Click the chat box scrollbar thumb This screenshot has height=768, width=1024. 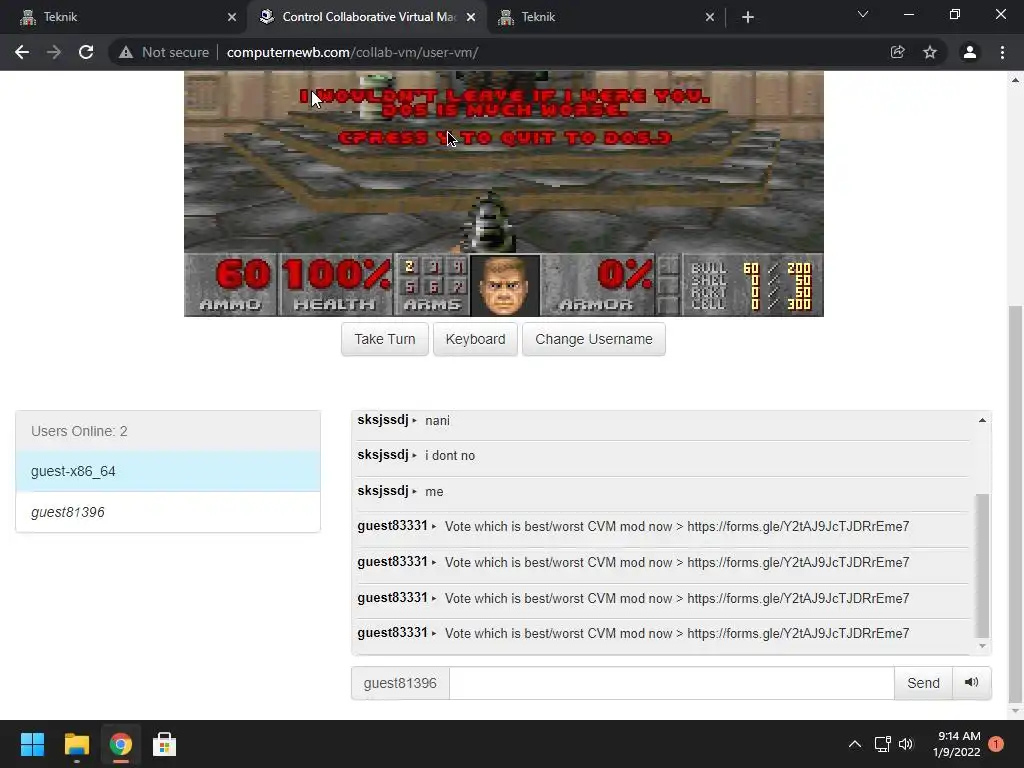(x=982, y=566)
